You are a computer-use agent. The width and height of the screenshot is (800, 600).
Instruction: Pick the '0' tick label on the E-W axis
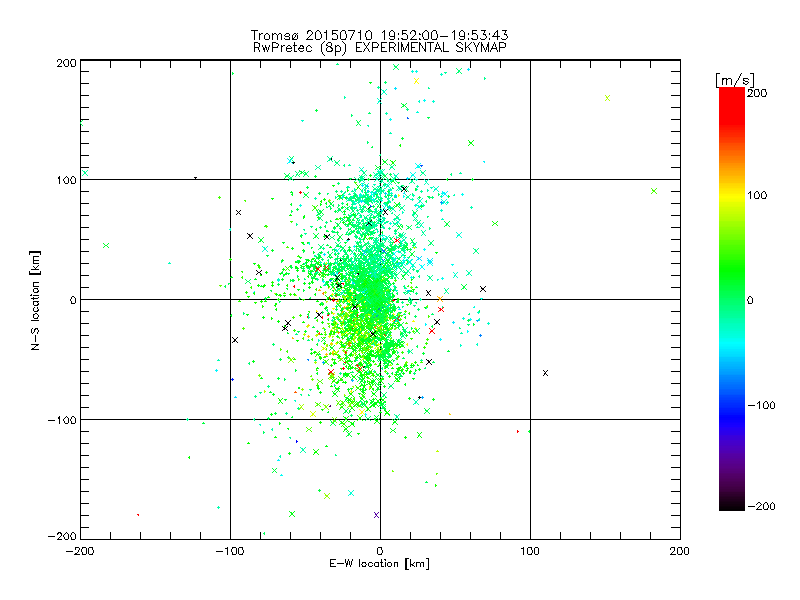(380, 551)
